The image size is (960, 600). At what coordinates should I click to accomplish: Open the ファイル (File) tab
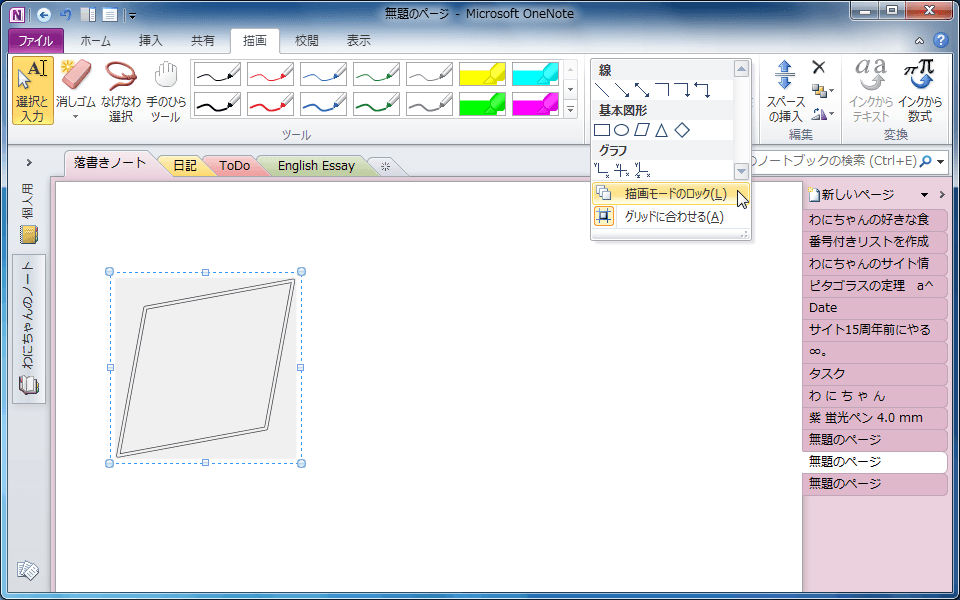[36, 41]
